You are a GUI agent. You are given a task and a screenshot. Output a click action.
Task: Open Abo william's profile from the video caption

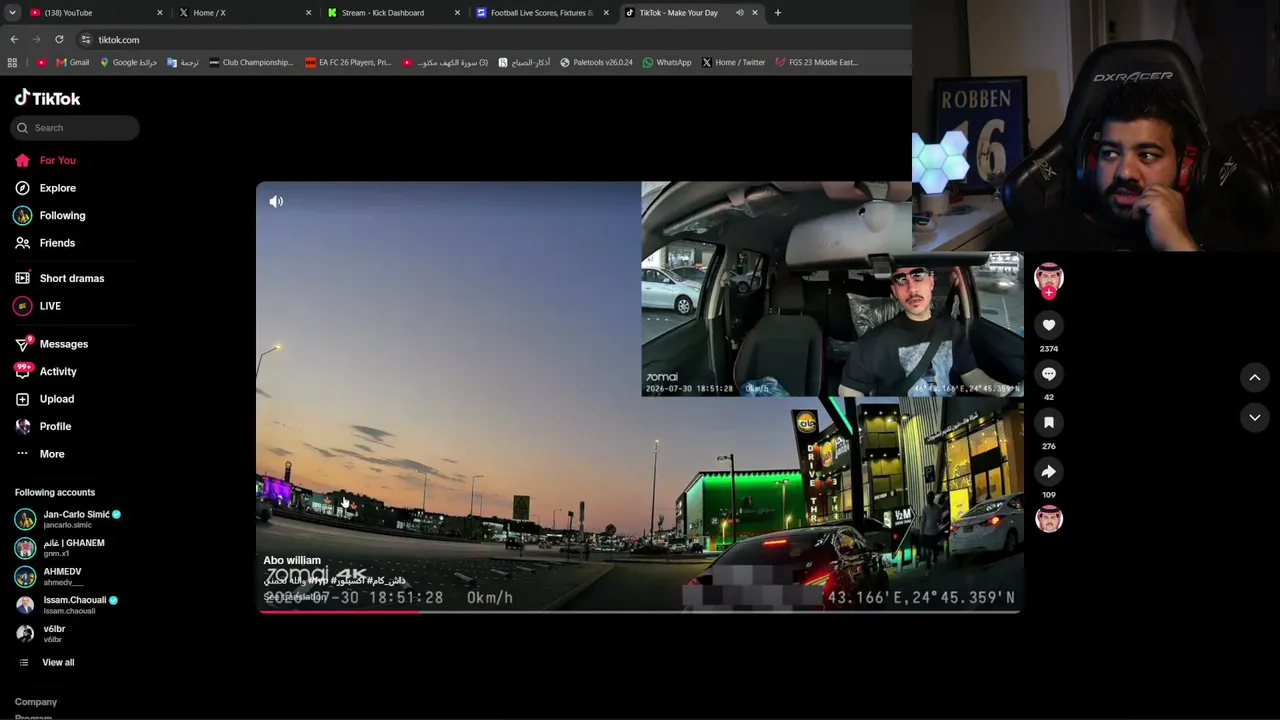click(292, 561)
